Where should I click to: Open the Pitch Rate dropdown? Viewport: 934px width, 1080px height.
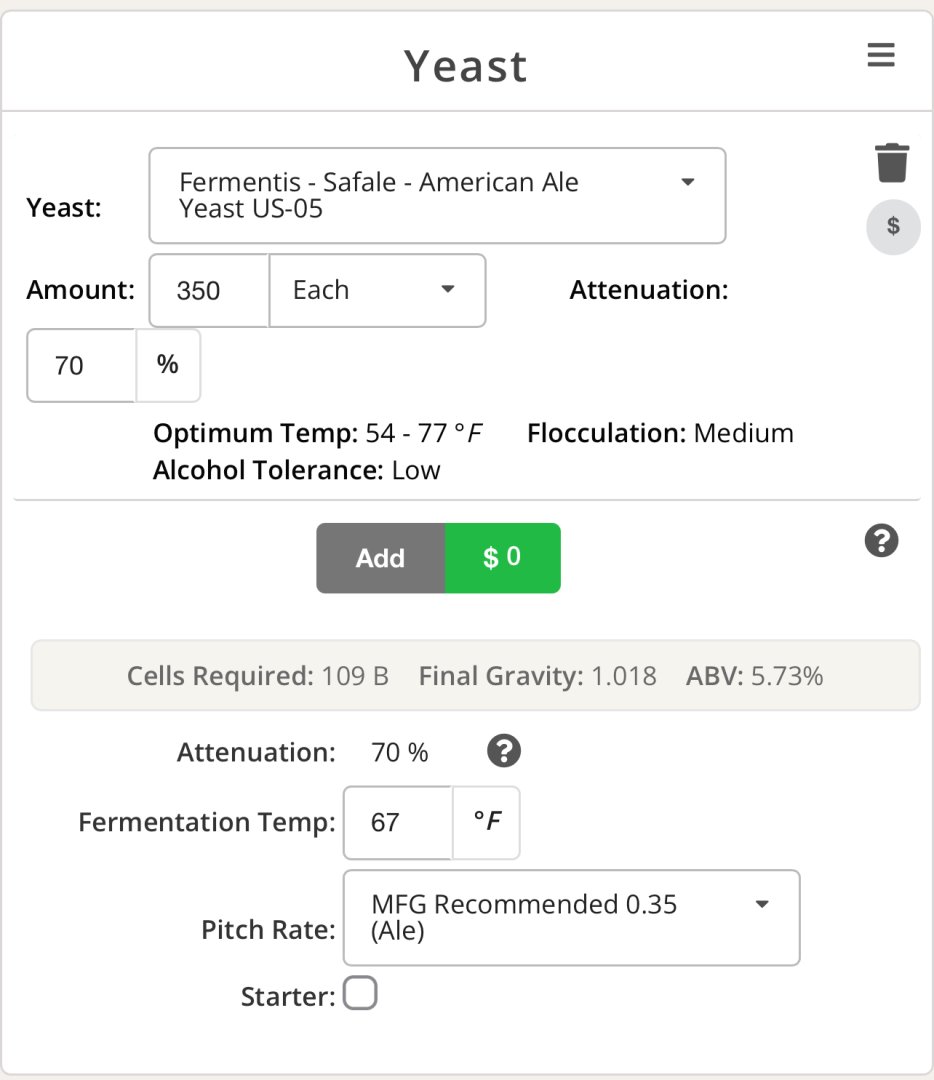click(x=572, y=917)
